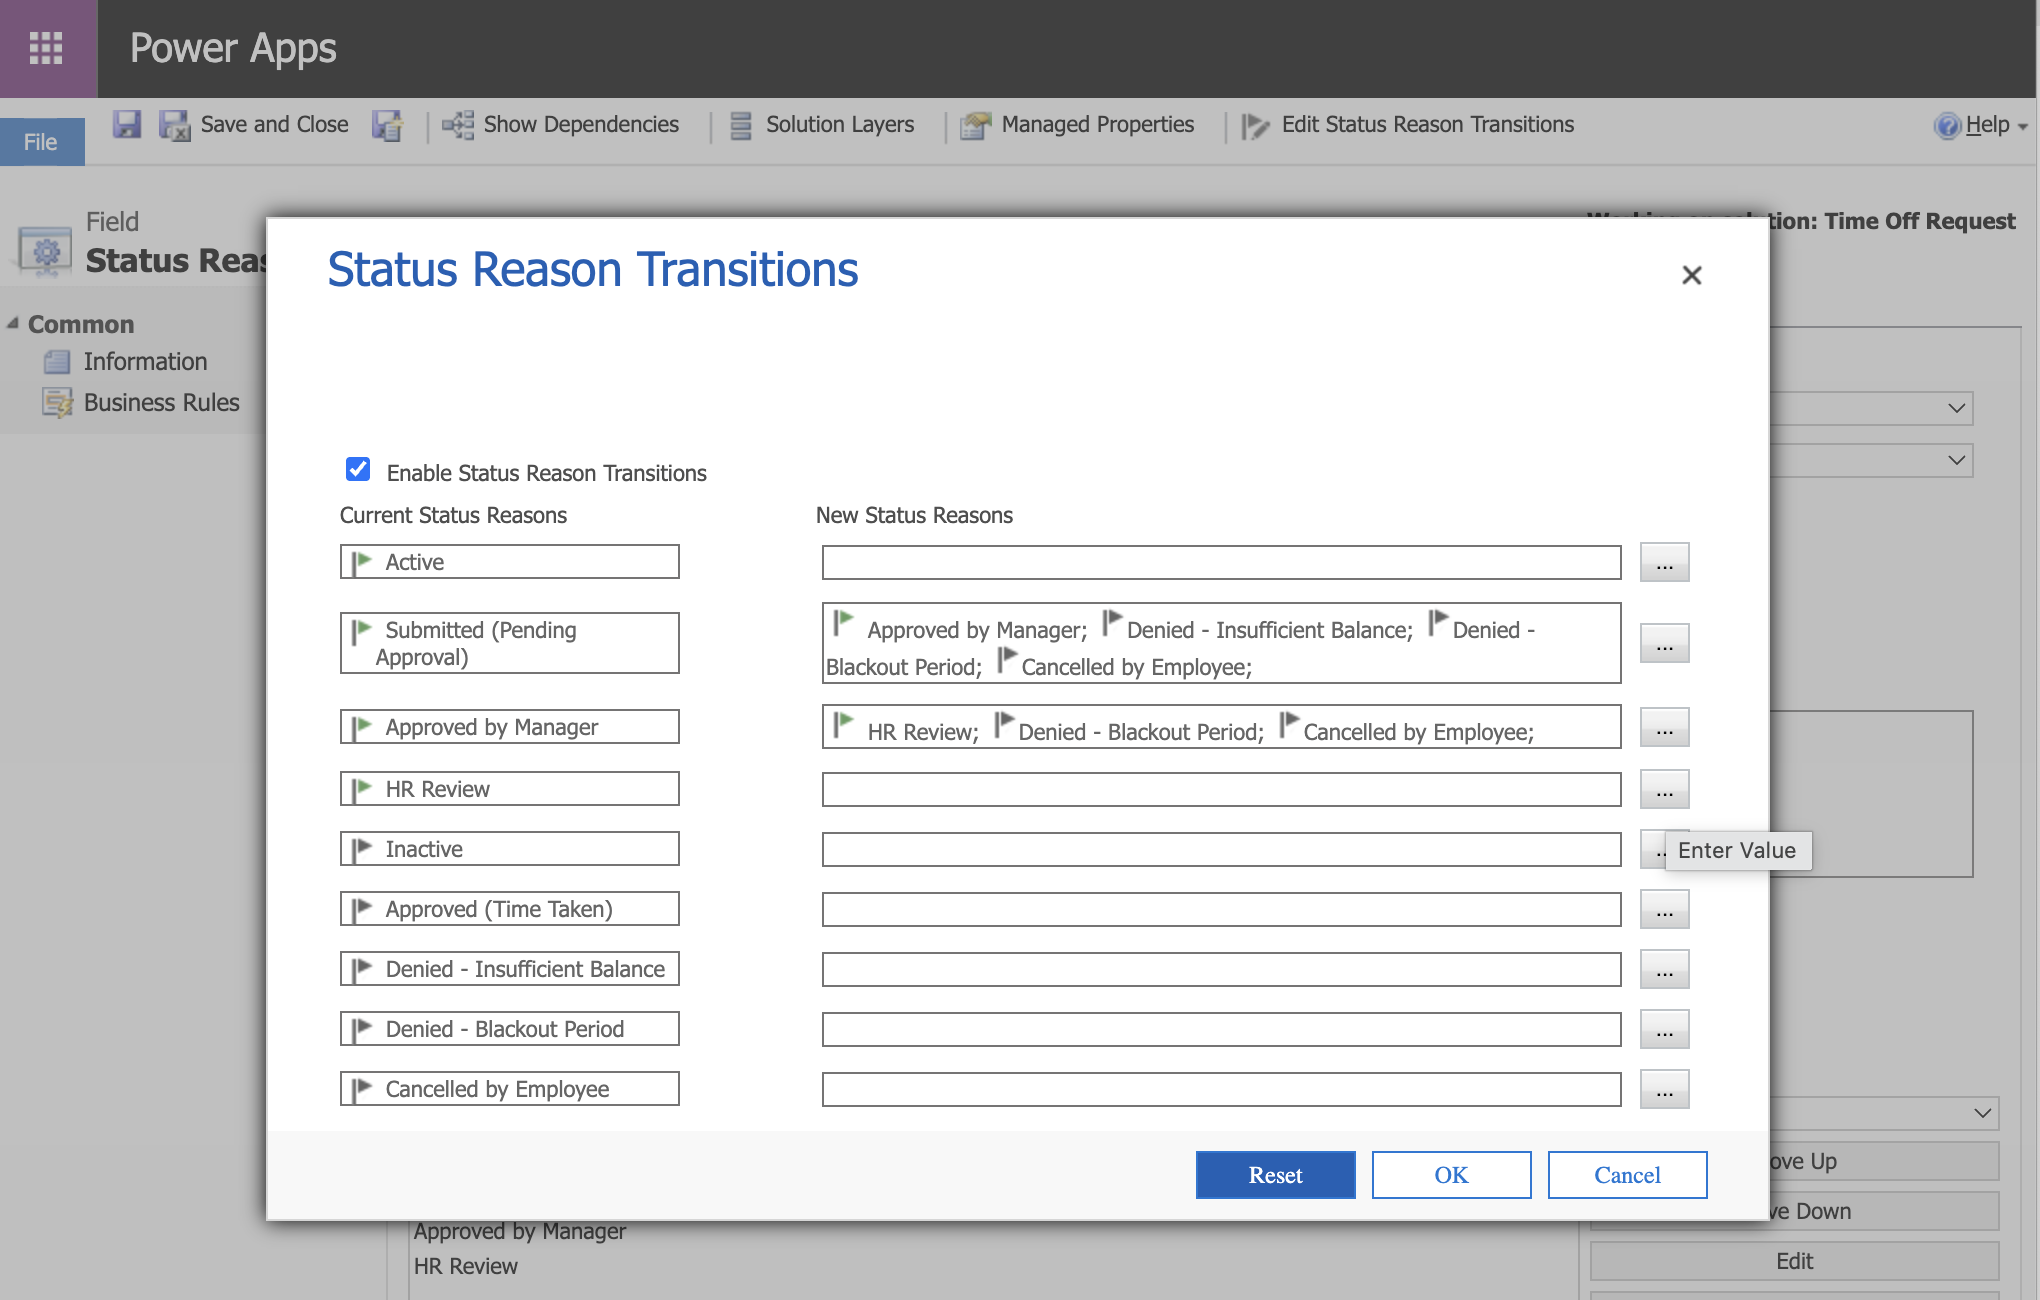
Task: Select Information in the left navigation
Action: click(x=145, y=362)
